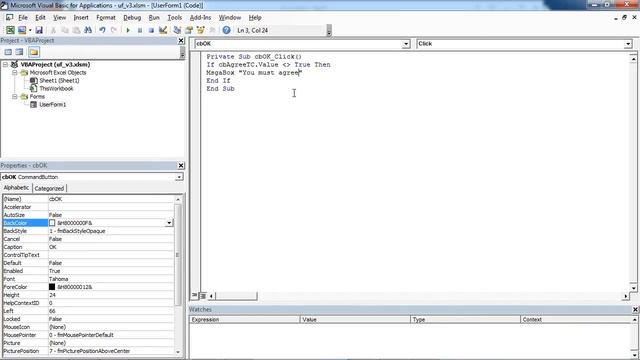
Task: Click the Cut scissors icon
Action: click(x=53, y=30)
